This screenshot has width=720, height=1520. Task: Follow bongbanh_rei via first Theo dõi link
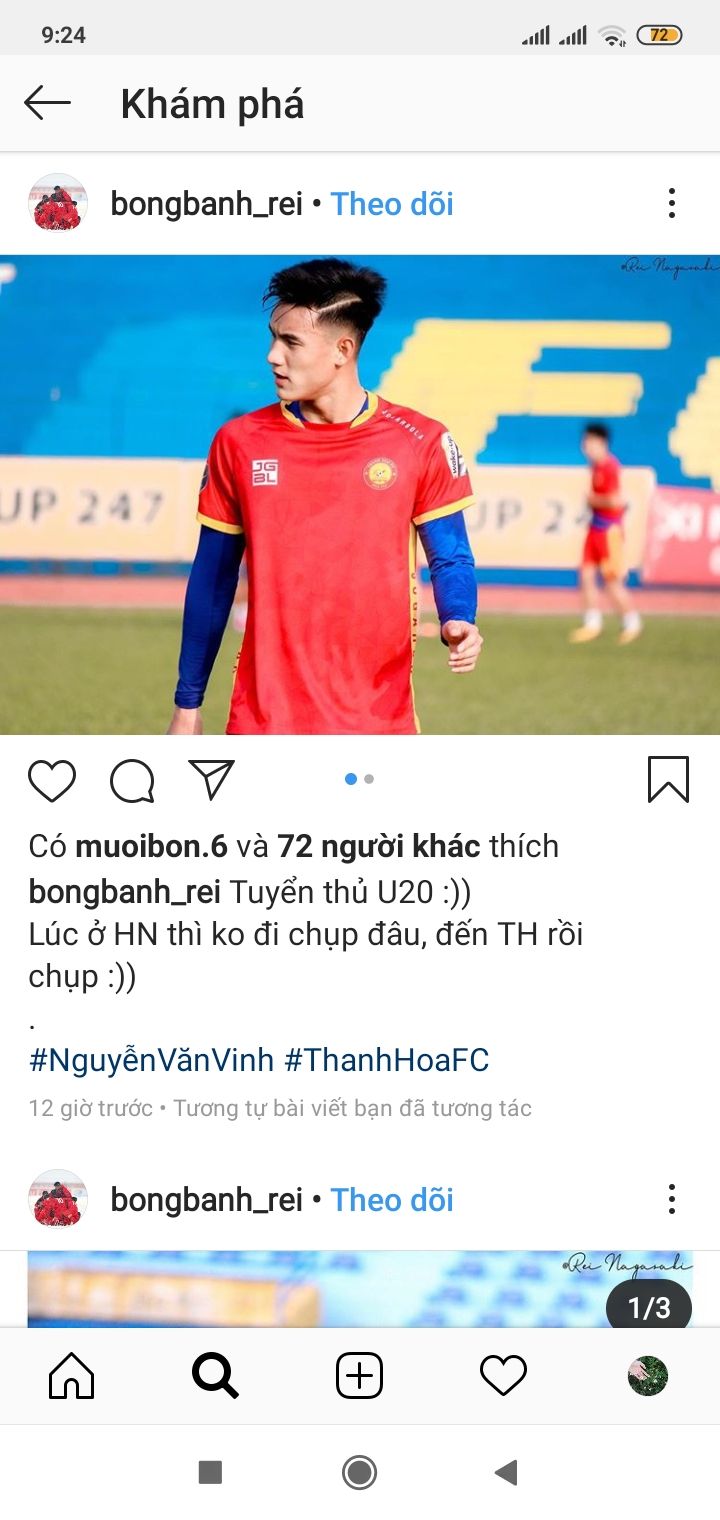392,204
